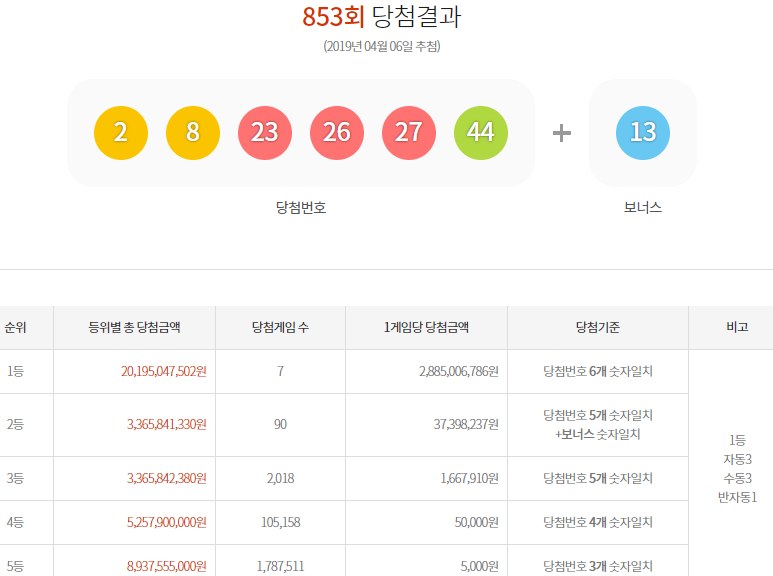Click the 1게임당 당첨금액 column header
Image resolution: width=773 pixels, height=576 pixels.
tap(426, 327)
